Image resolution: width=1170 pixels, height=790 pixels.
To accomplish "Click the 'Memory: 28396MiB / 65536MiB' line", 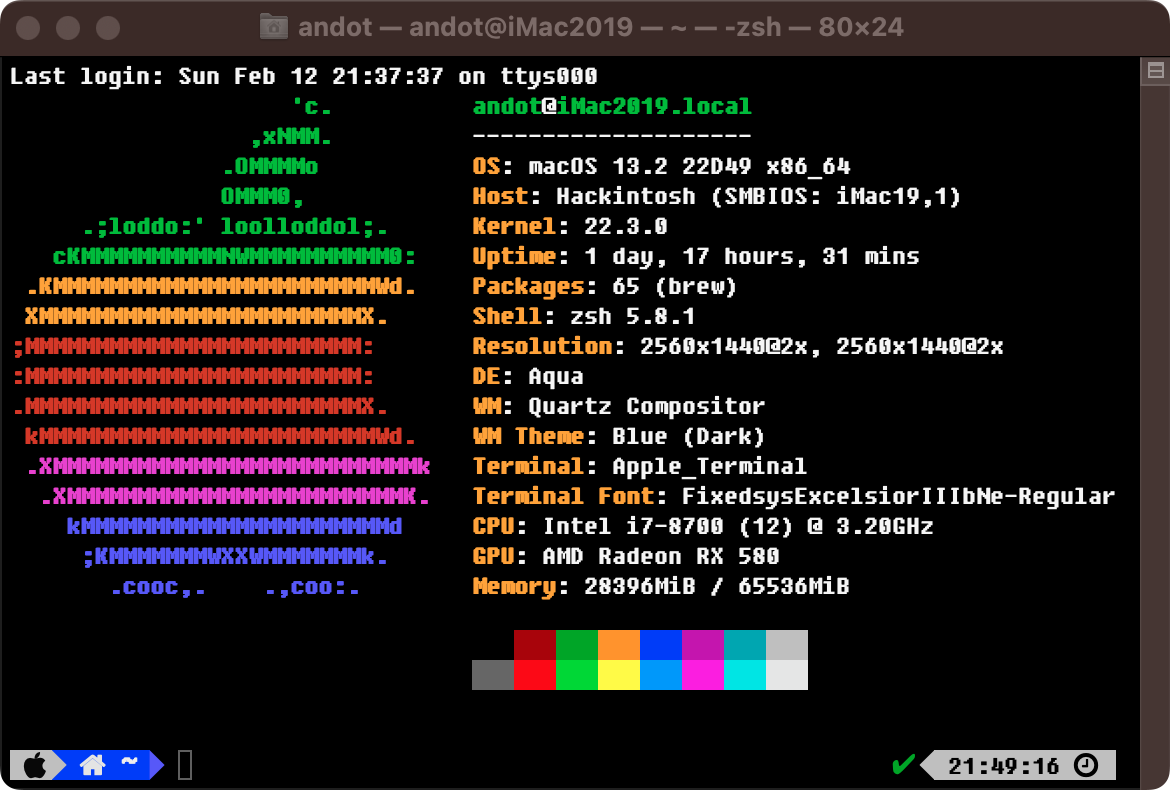I will coord(661,586).
